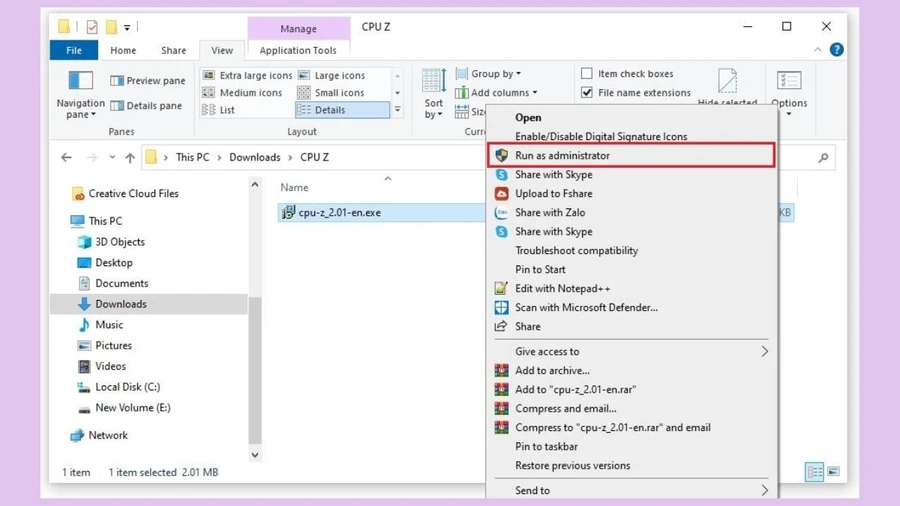The height and width of the screenshot is (506, 900).
Task: Click Downloads in the address breadcrumb
Action: point(255,157)
